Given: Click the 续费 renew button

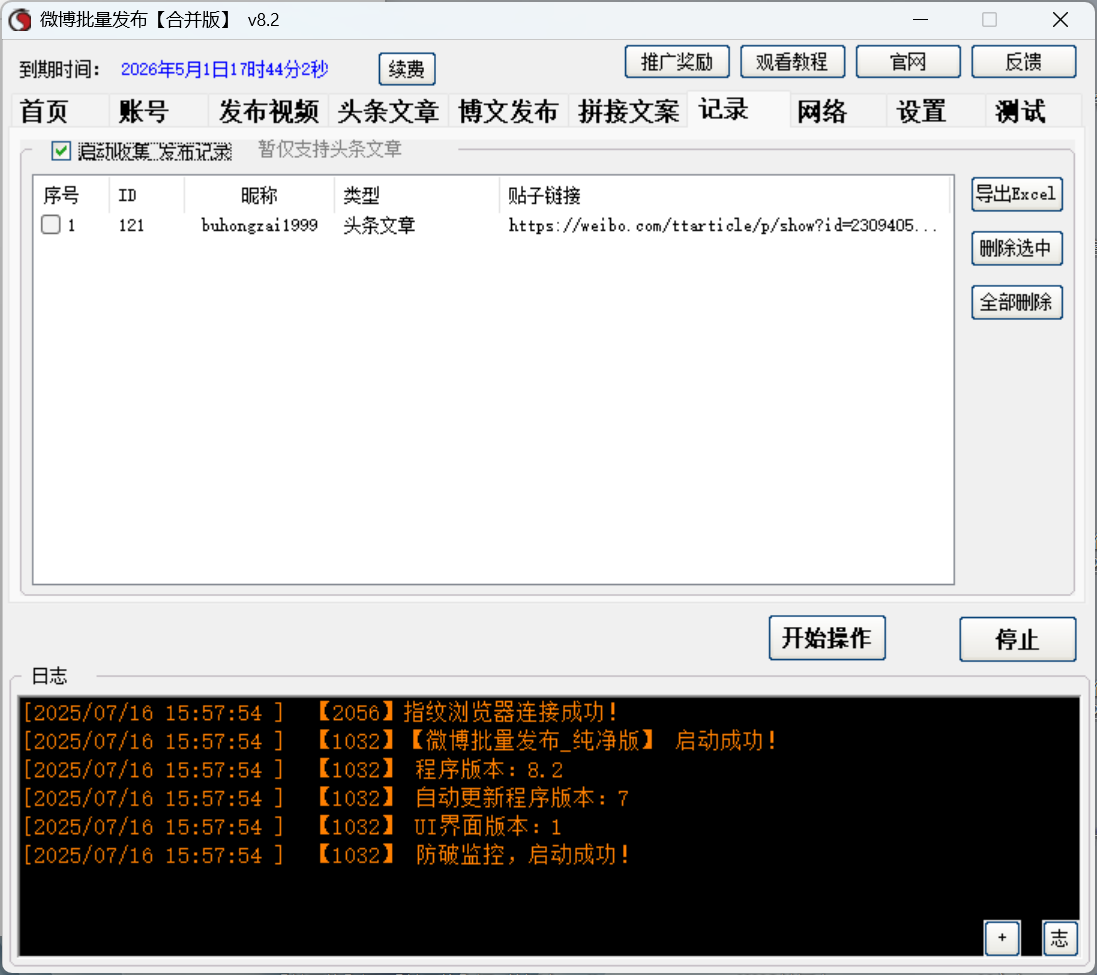Looking at the screenshot, I should (406, 69).
